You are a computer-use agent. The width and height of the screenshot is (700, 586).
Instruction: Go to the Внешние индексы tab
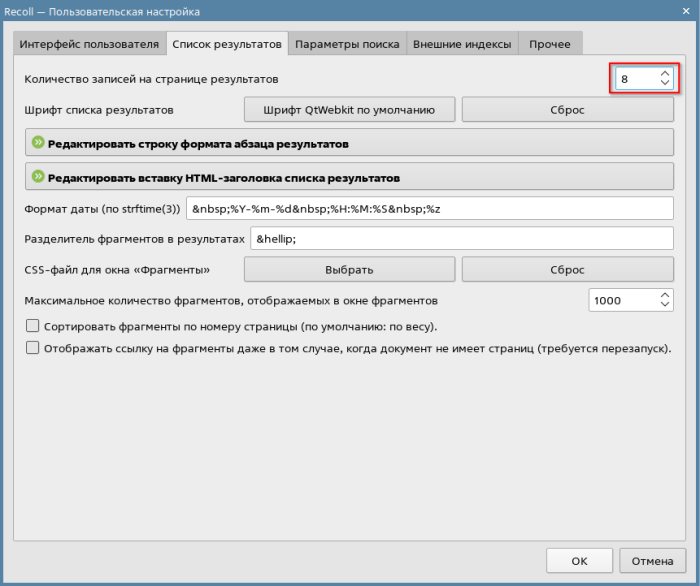[462, 44]
